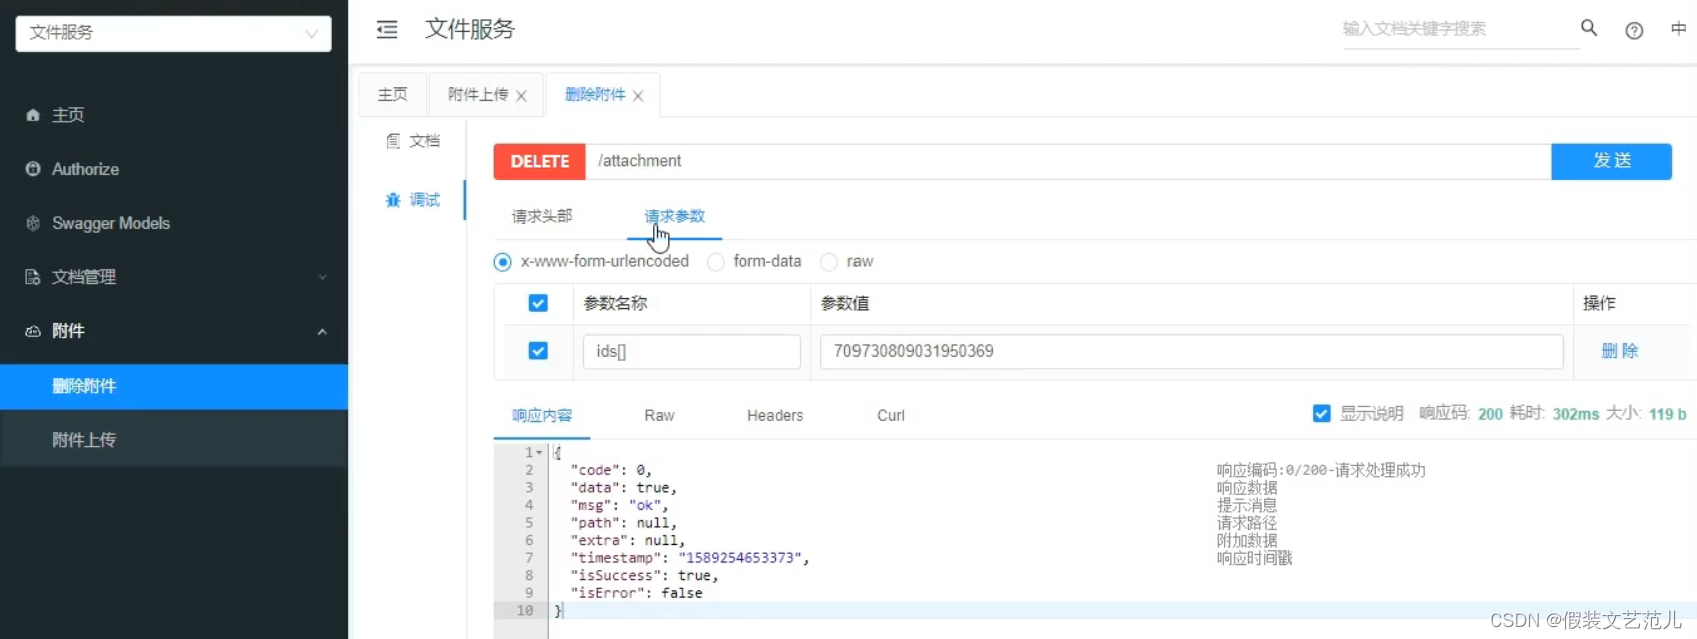1697x639 pixels.
Task: Click the 调试 bug icon
Action: pos(393,200)
